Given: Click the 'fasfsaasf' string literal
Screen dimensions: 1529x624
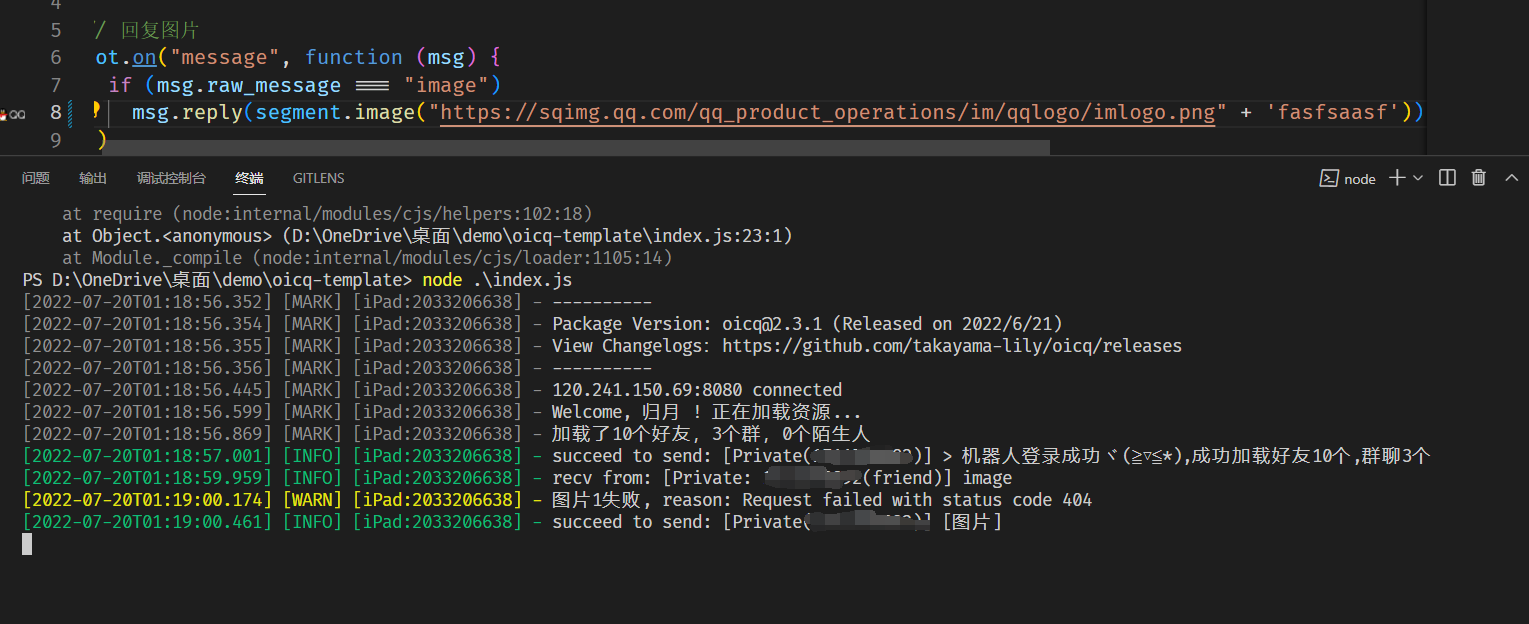Looking at the screenshot, I should 1332,112.
